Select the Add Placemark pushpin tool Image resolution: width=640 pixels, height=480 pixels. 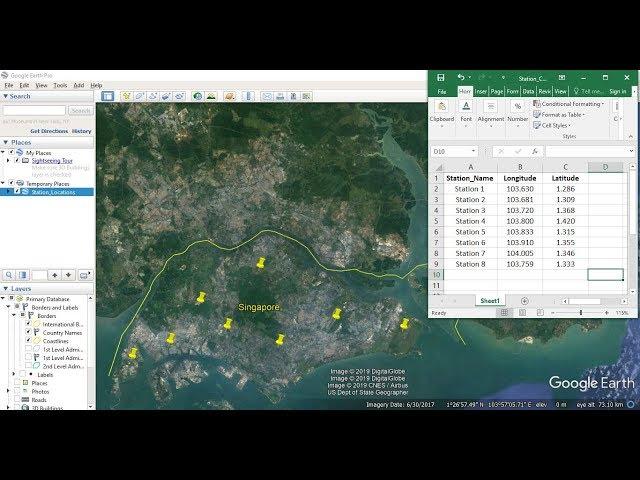(126, 96)
